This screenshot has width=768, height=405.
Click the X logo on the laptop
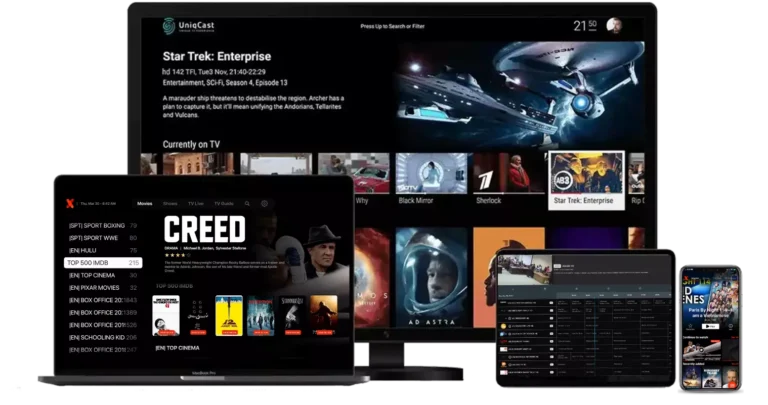[x=70, y=203]
